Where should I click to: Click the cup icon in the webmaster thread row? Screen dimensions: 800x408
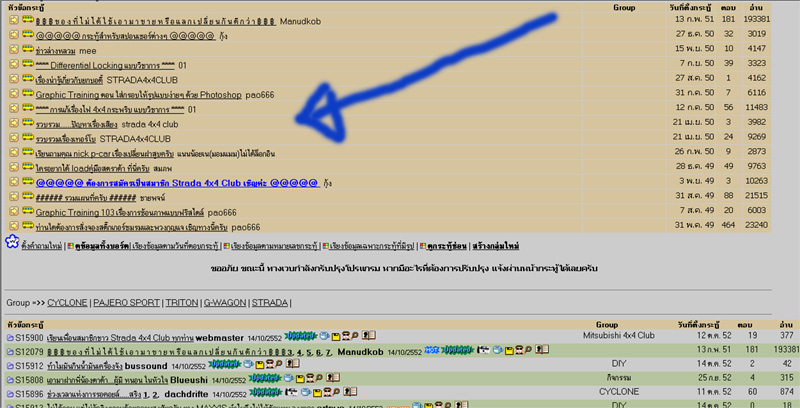(x=324, y=336)
